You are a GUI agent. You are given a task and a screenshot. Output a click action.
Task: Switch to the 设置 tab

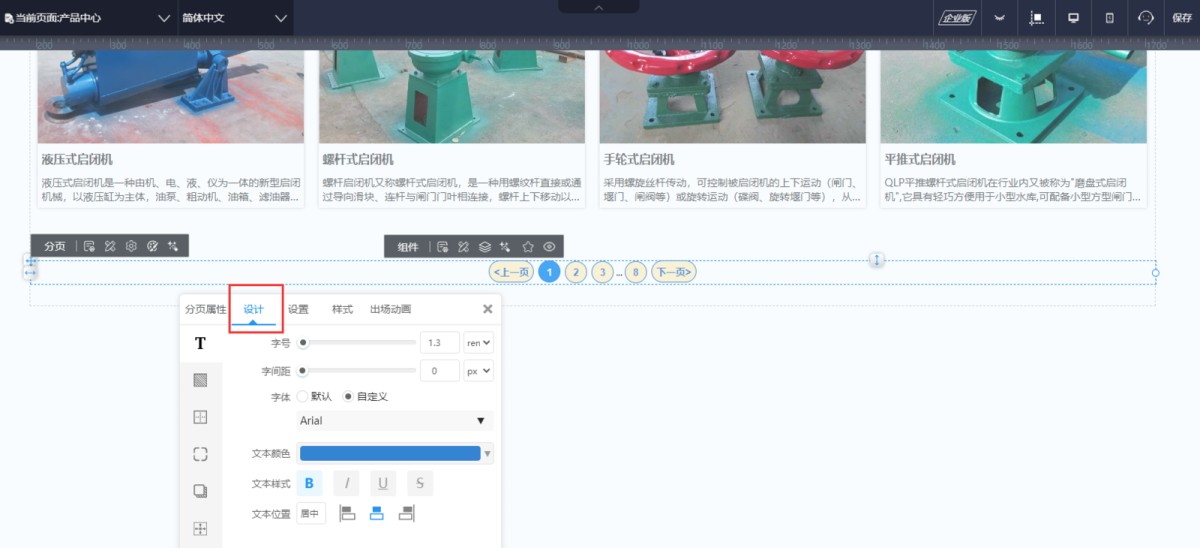[x=298, y=309]
